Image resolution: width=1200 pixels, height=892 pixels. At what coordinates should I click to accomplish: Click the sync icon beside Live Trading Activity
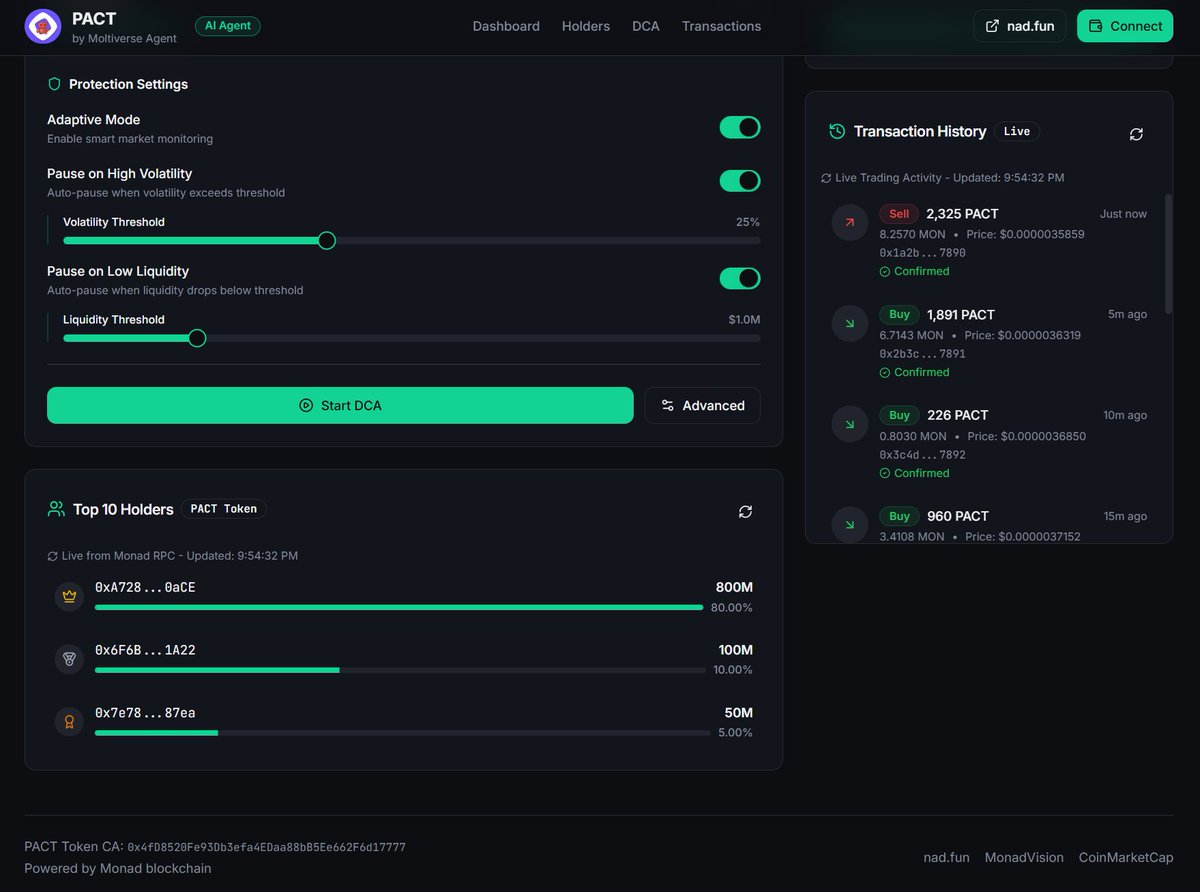pos(826,178)
